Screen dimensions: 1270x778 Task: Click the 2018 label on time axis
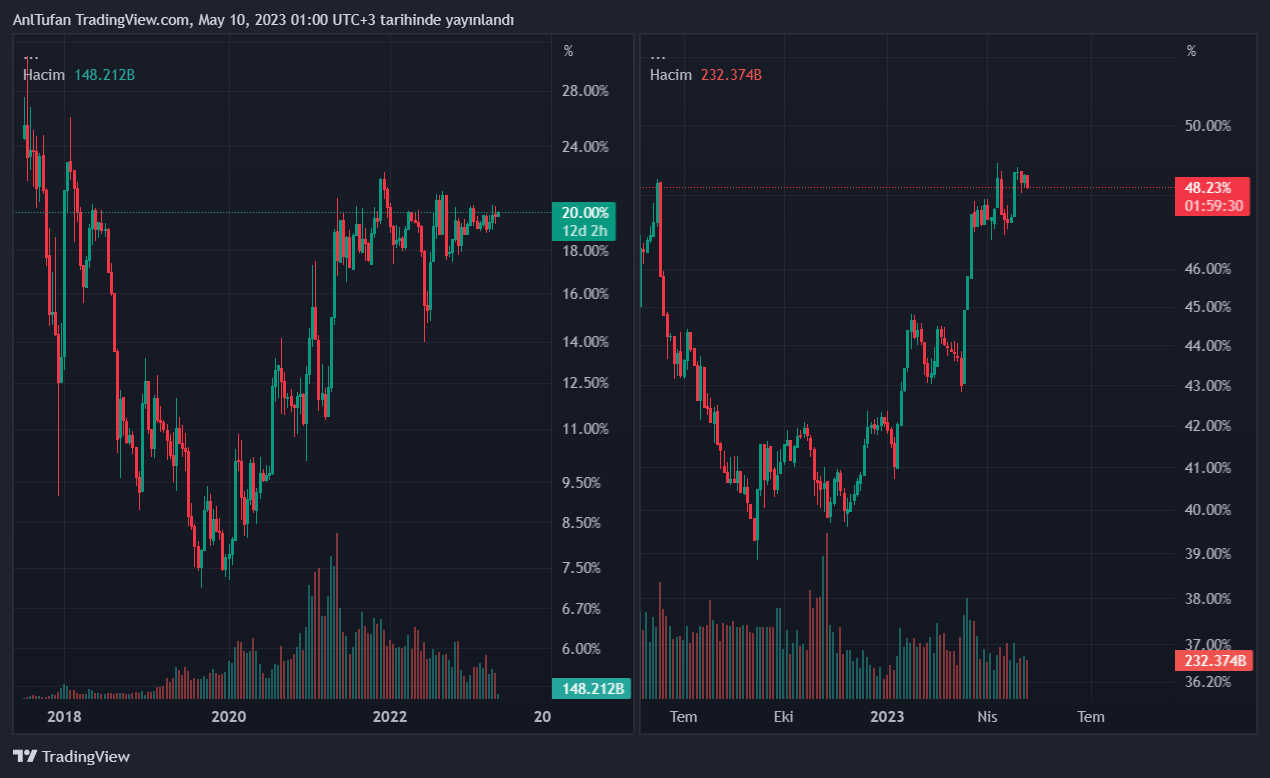[64, 716]
